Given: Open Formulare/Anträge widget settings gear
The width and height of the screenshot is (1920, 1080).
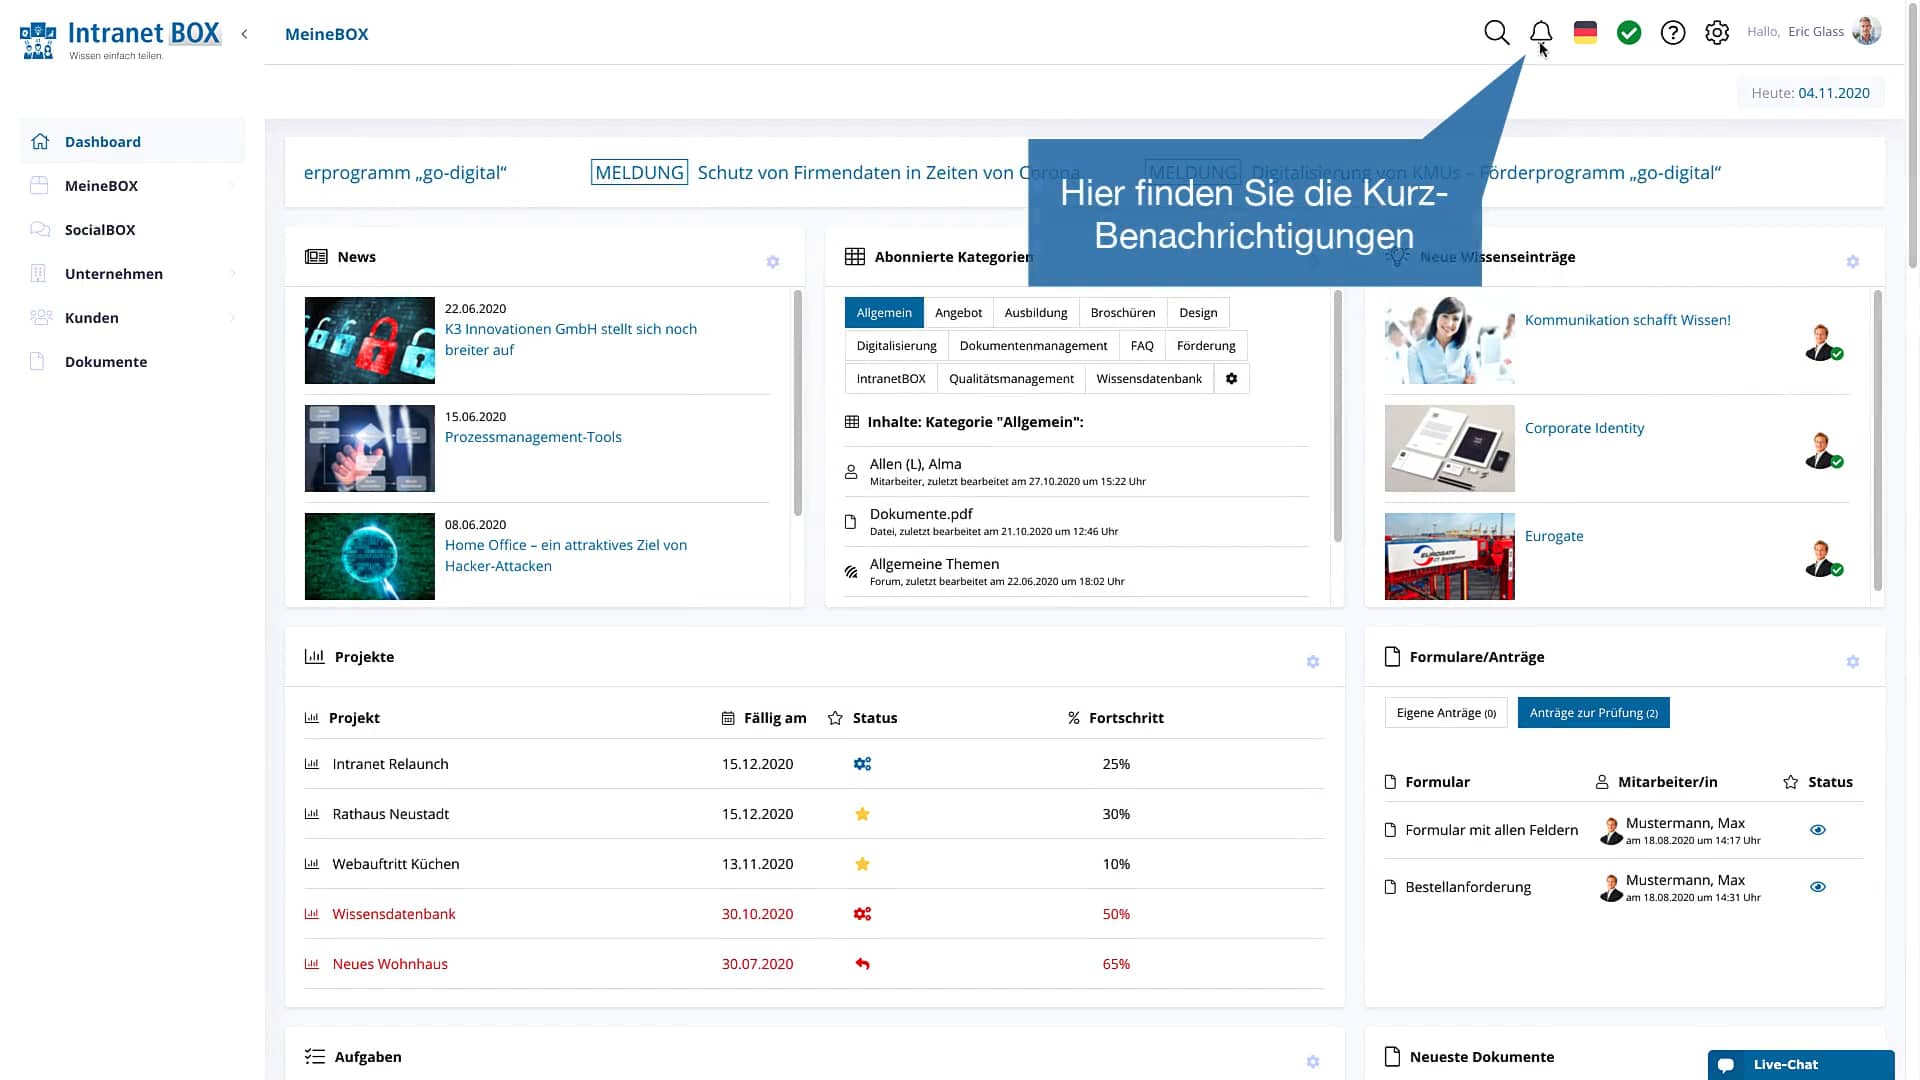Looking at the screenshot, I should click(1852, 661).
